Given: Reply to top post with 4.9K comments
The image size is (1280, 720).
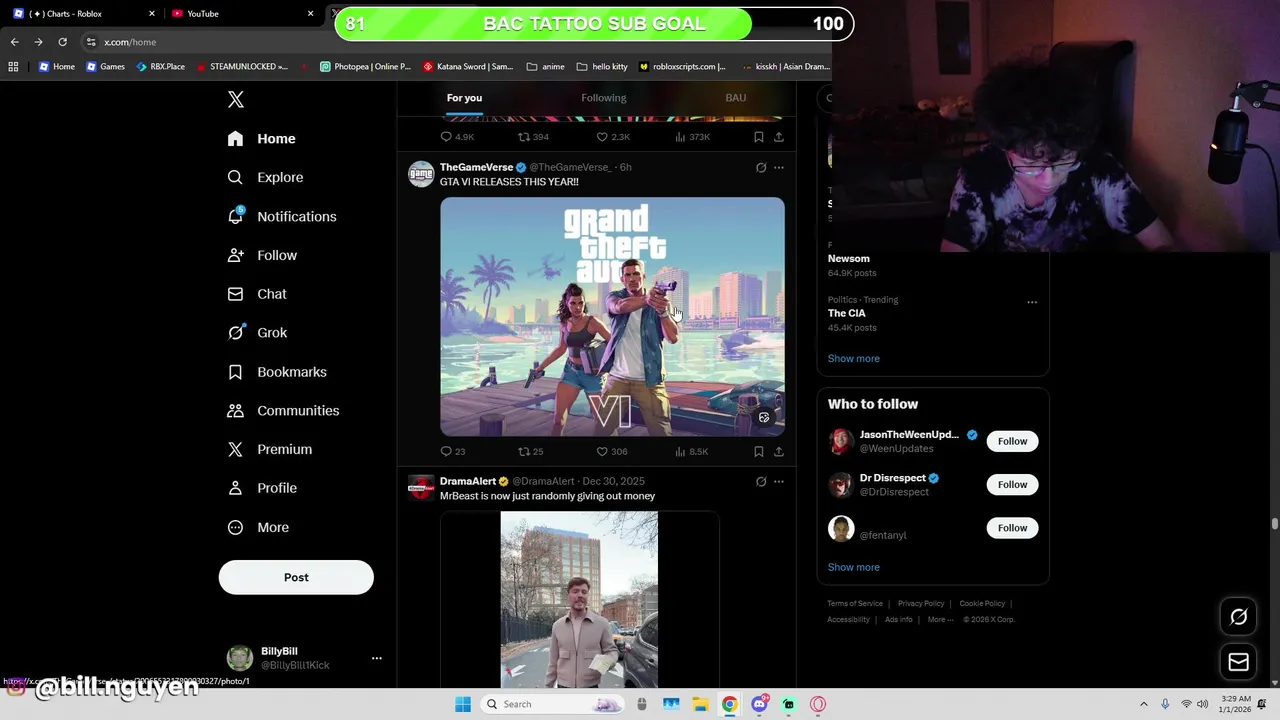Looking at the screenshot, I should click(x=457, y=137).
